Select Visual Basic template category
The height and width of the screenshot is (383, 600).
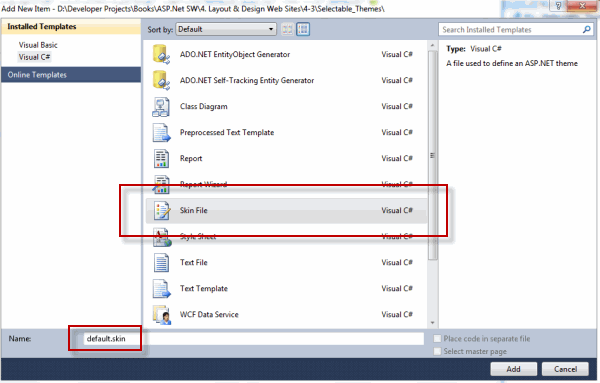tap(38, 45)
